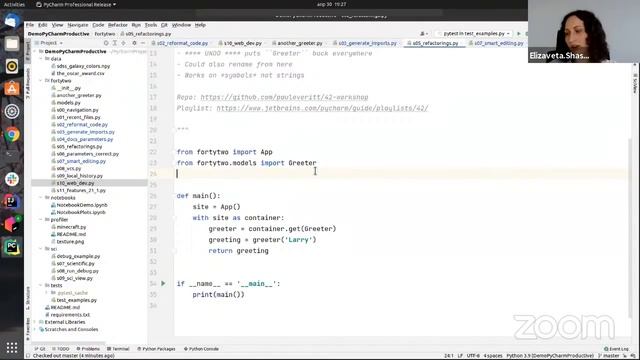Open PyCharm icon in the Ubuntu dock
The image size is (640, 360).
[x=12, y=247]
